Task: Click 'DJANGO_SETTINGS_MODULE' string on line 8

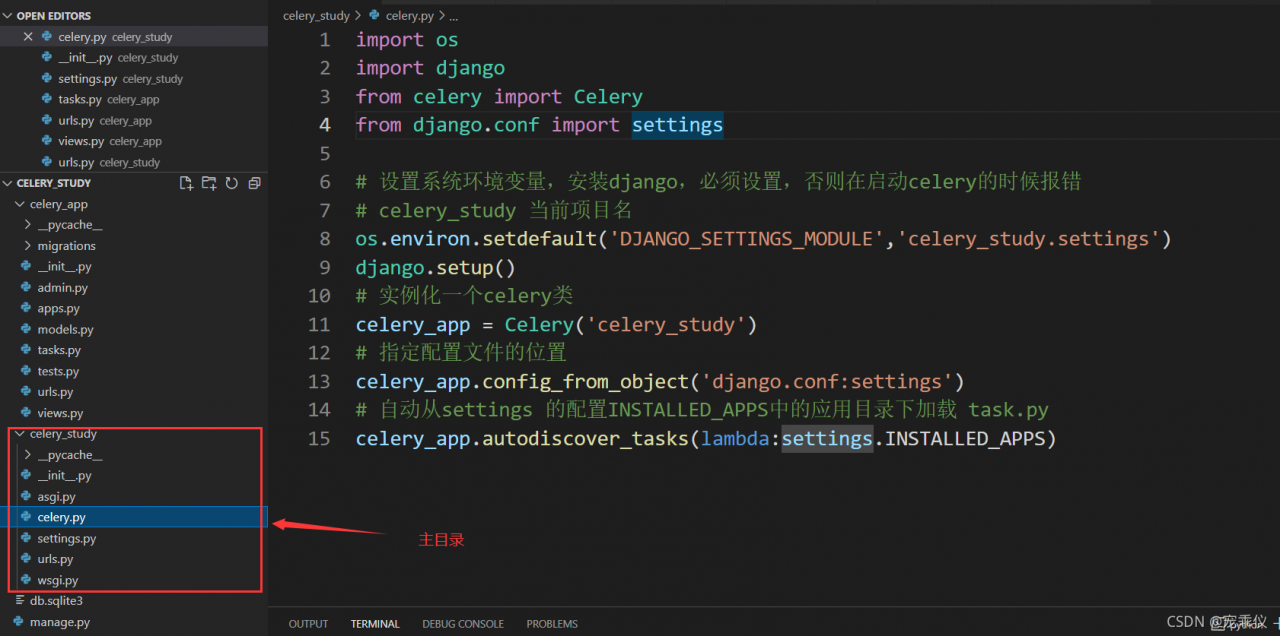Action: click(746, 239)
